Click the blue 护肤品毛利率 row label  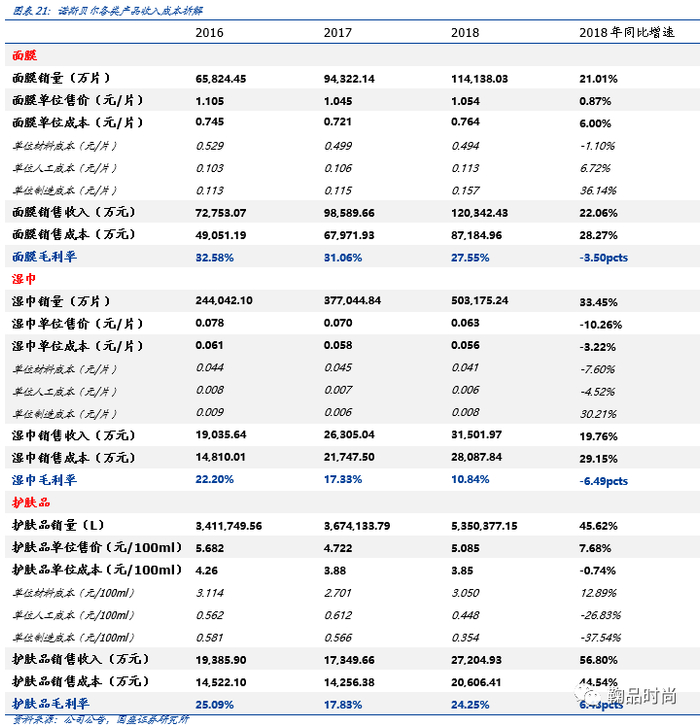(51, 703)
